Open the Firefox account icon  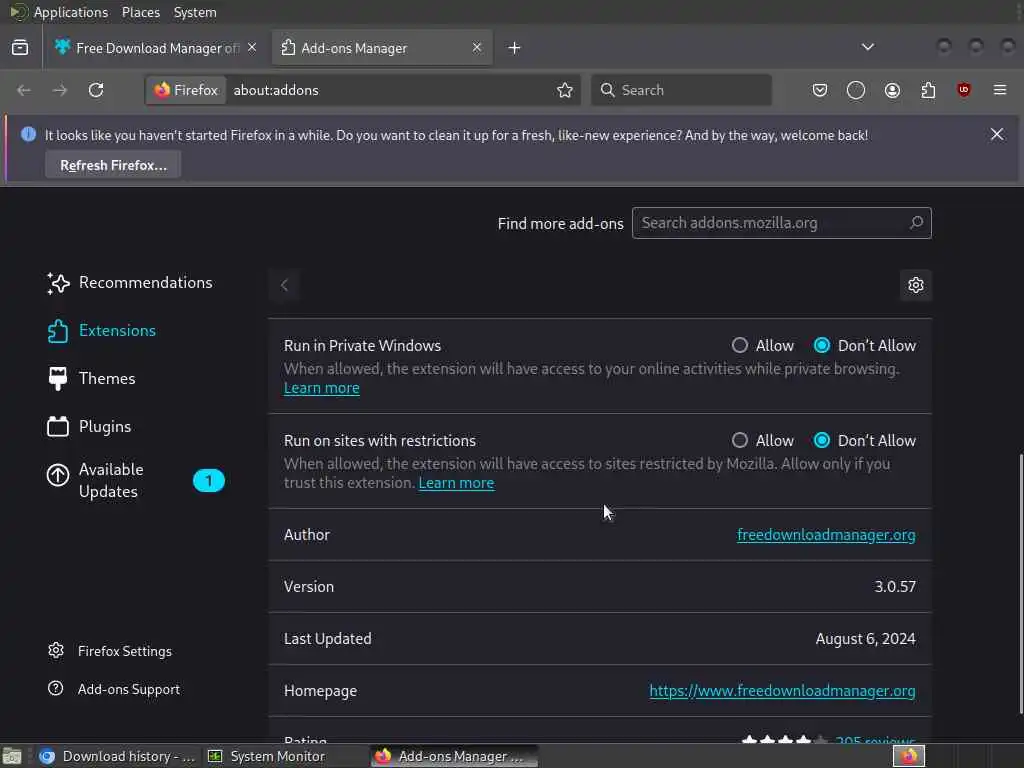[892, 90]
